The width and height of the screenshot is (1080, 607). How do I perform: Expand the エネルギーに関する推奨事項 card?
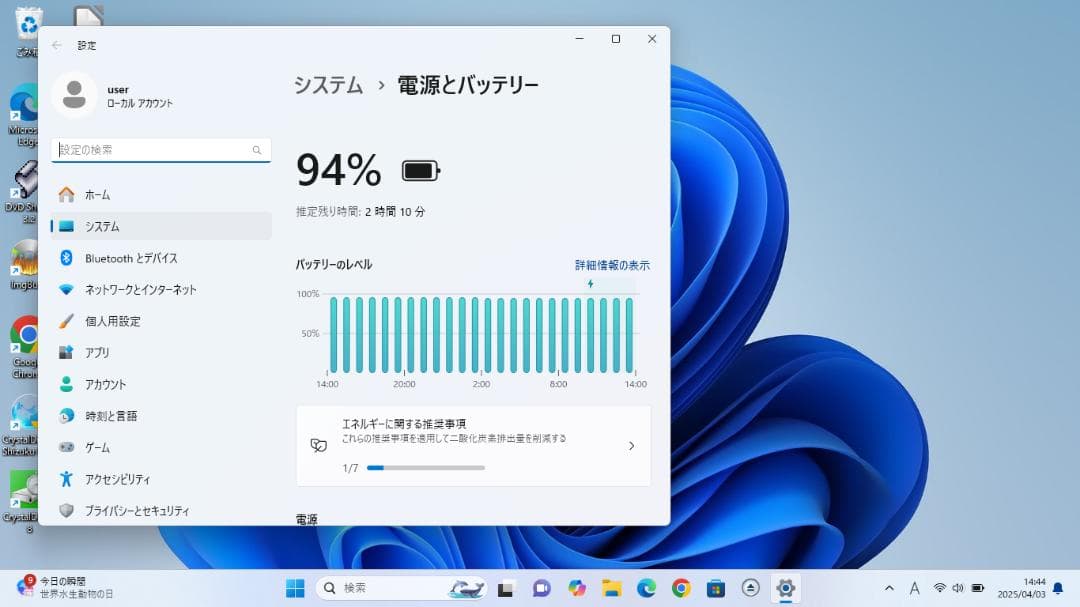tap(631, 446)
